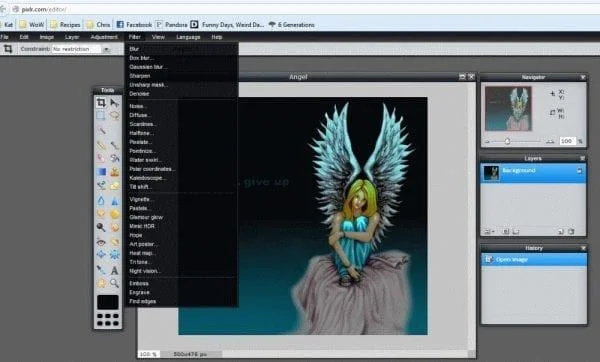Open the View menu
Viewport: 600px width, 362px height.
click(158, 37)
